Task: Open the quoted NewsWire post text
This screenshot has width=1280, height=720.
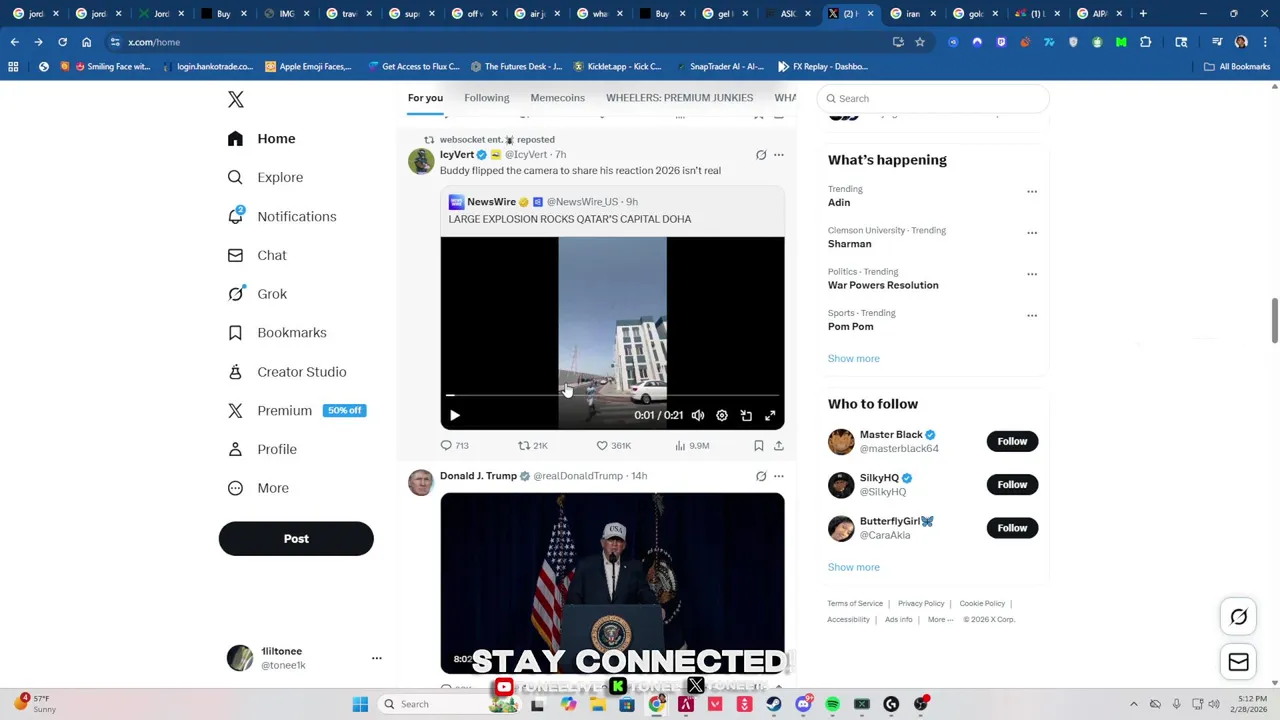Action: pos(570,219)
